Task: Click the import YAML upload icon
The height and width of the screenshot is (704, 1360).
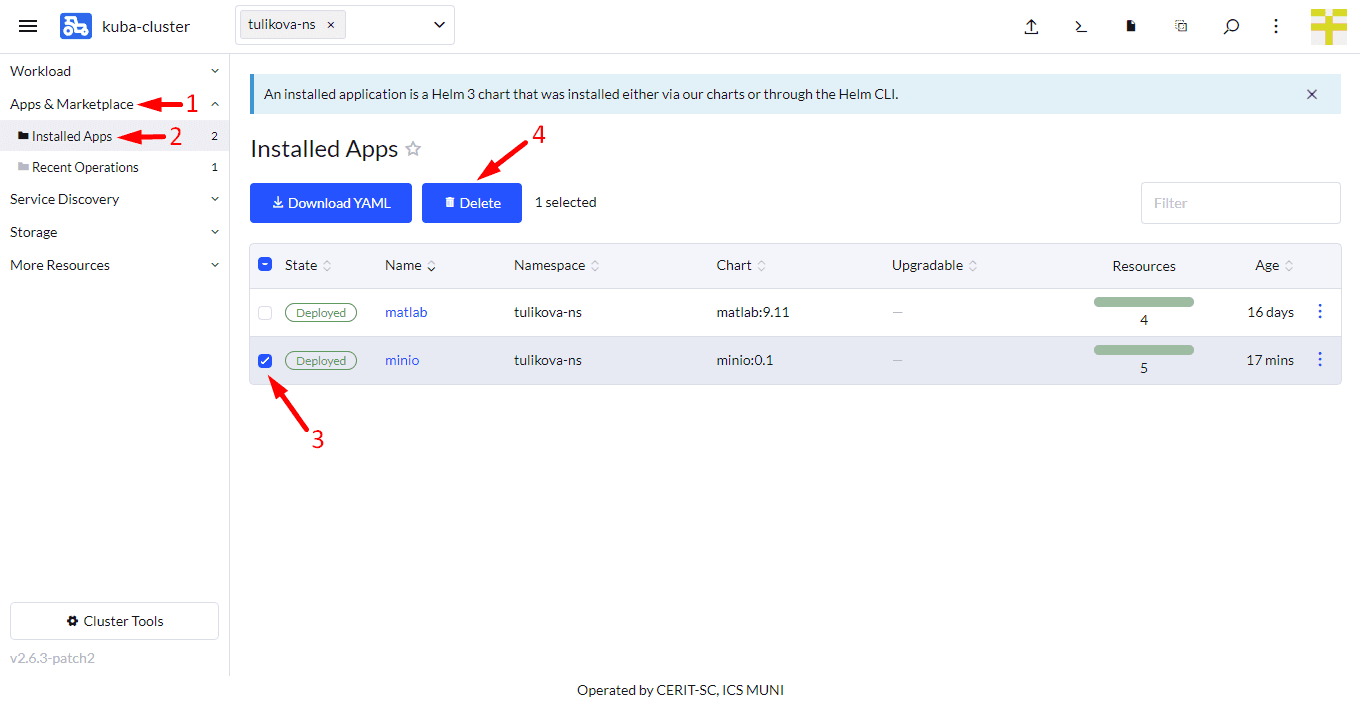Action: click(x=1031, y=27)
